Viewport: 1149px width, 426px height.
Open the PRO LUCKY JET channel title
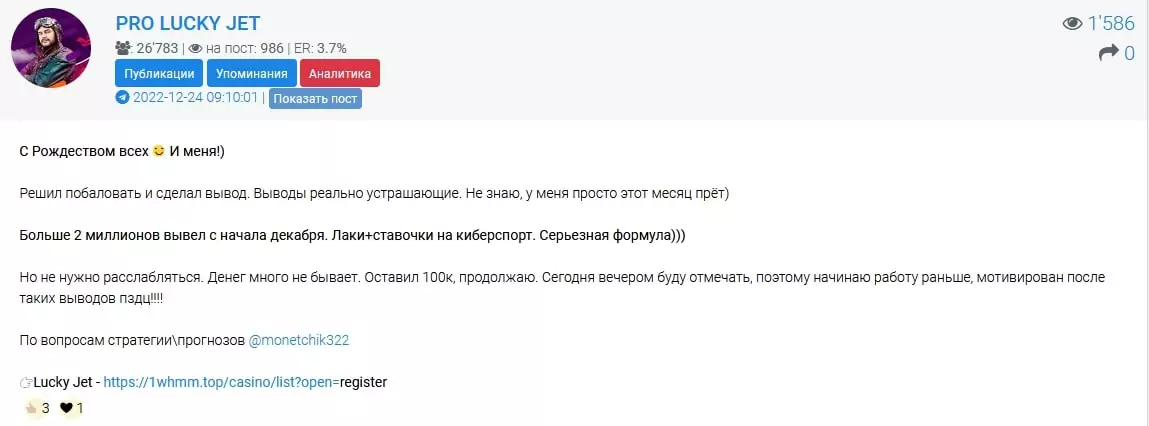pyautogui.click(x=187, y=23)
